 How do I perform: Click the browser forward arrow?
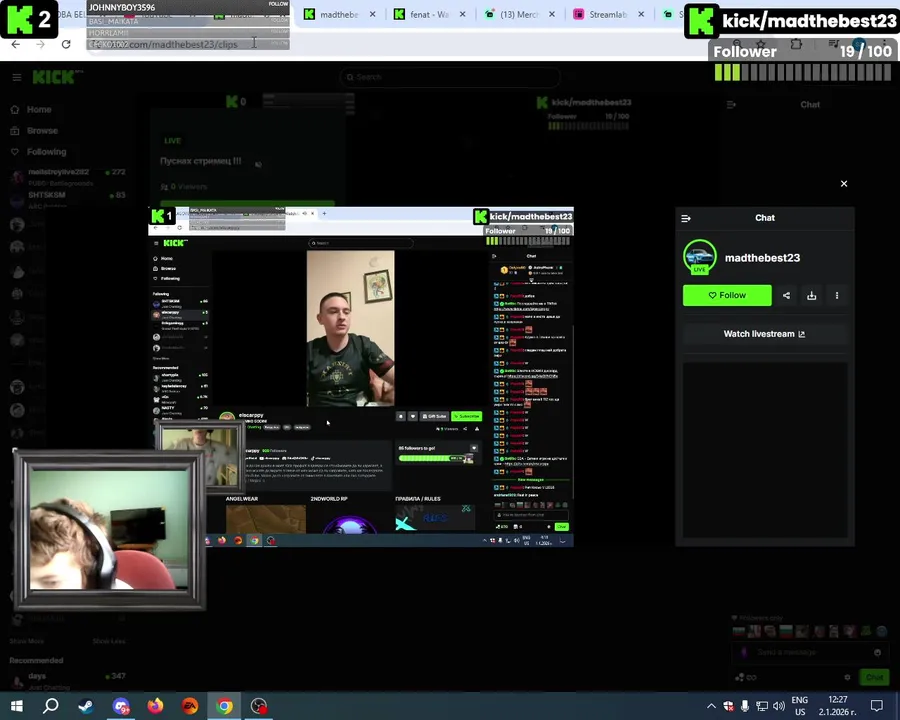tap(40, 44)
